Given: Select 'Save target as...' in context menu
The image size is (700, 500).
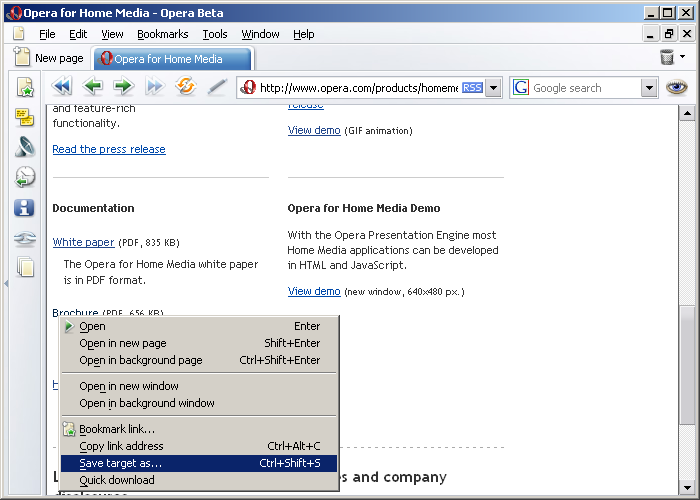Looking at the screenshot, I should pos(120,463).
